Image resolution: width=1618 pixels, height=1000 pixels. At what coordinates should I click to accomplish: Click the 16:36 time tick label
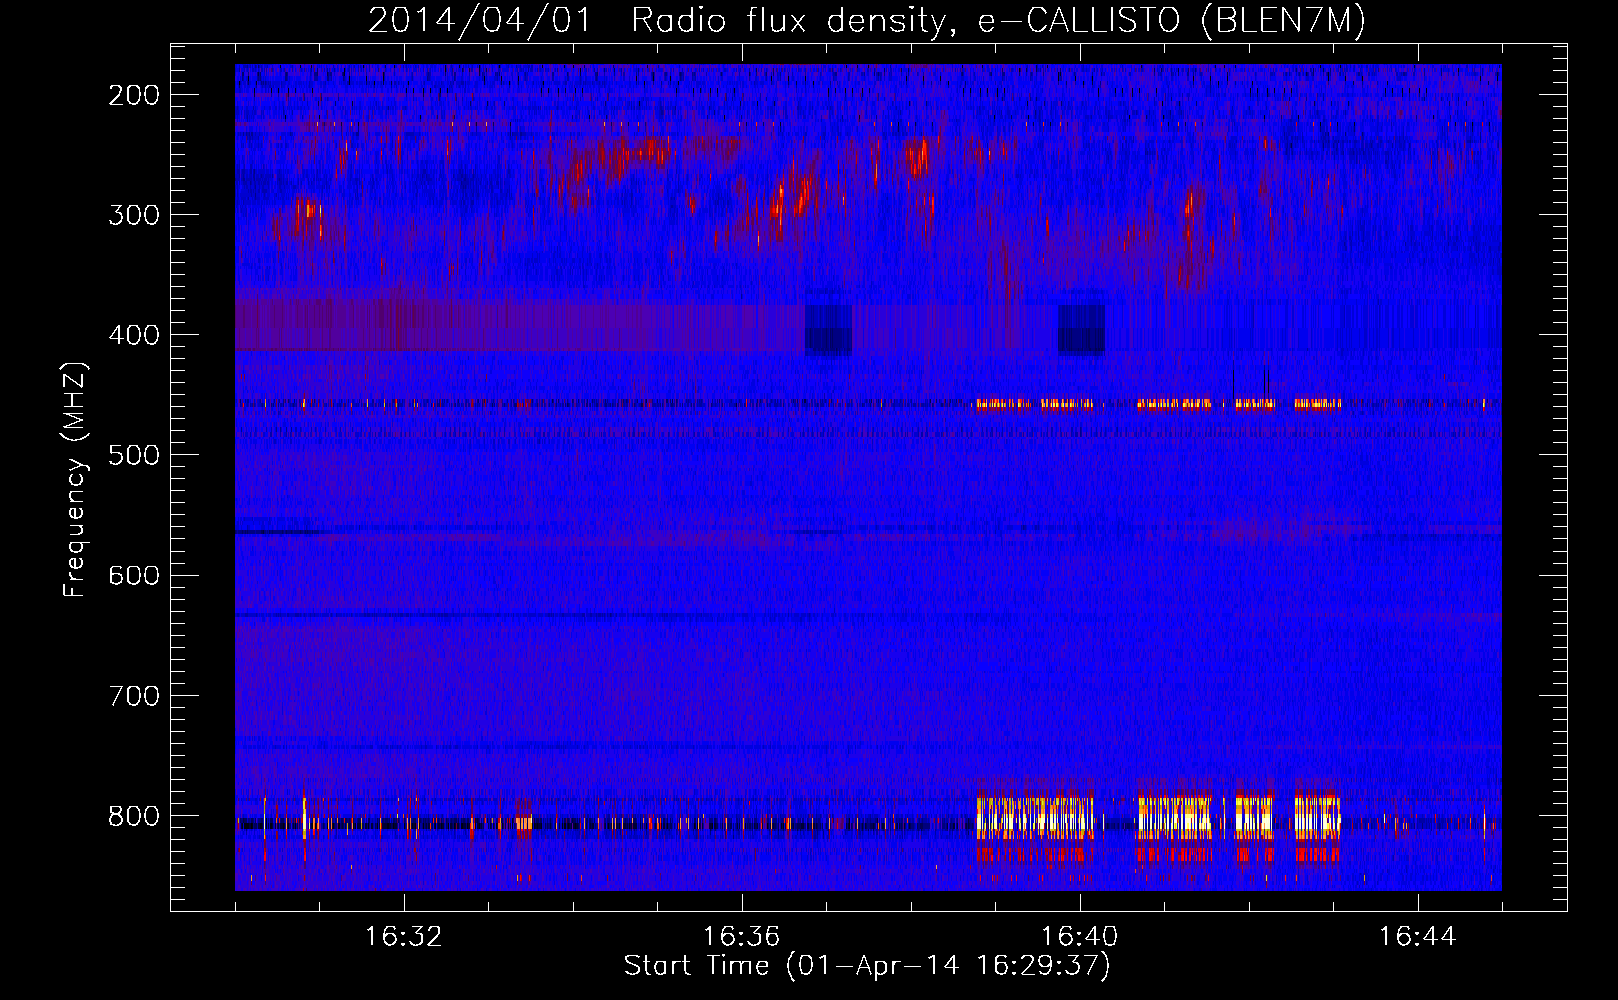click(x=742, y=937)
